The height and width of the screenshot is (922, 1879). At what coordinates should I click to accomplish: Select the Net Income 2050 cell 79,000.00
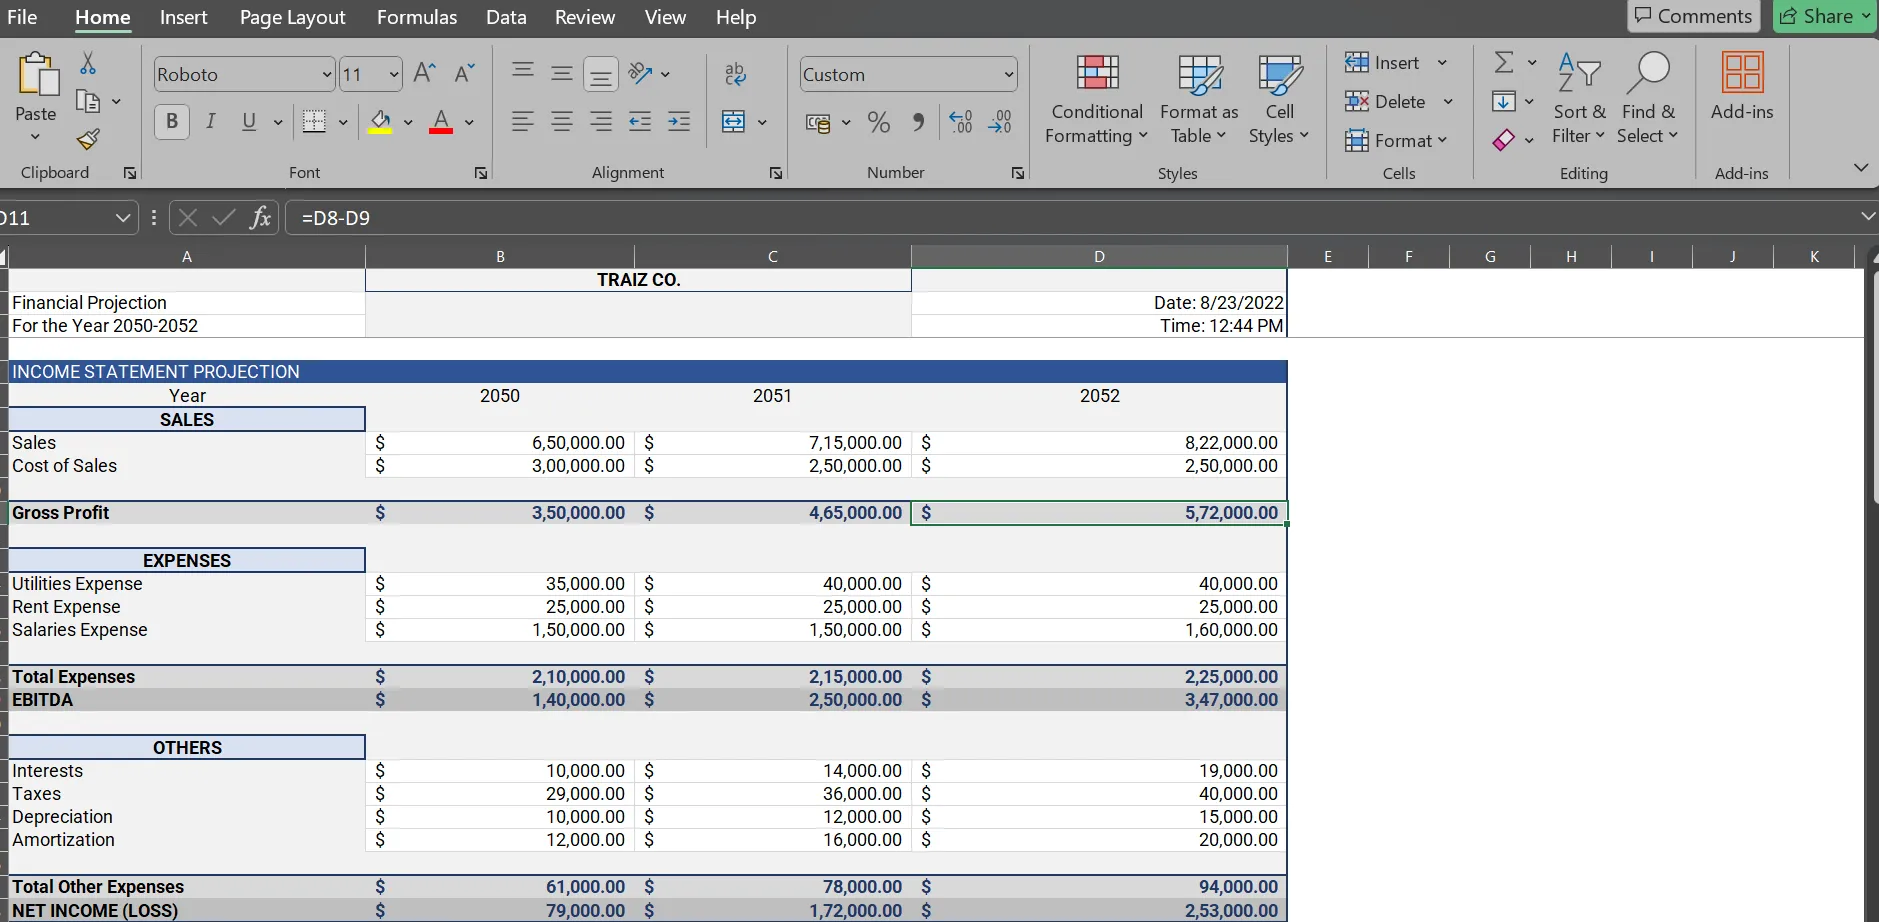500,910
